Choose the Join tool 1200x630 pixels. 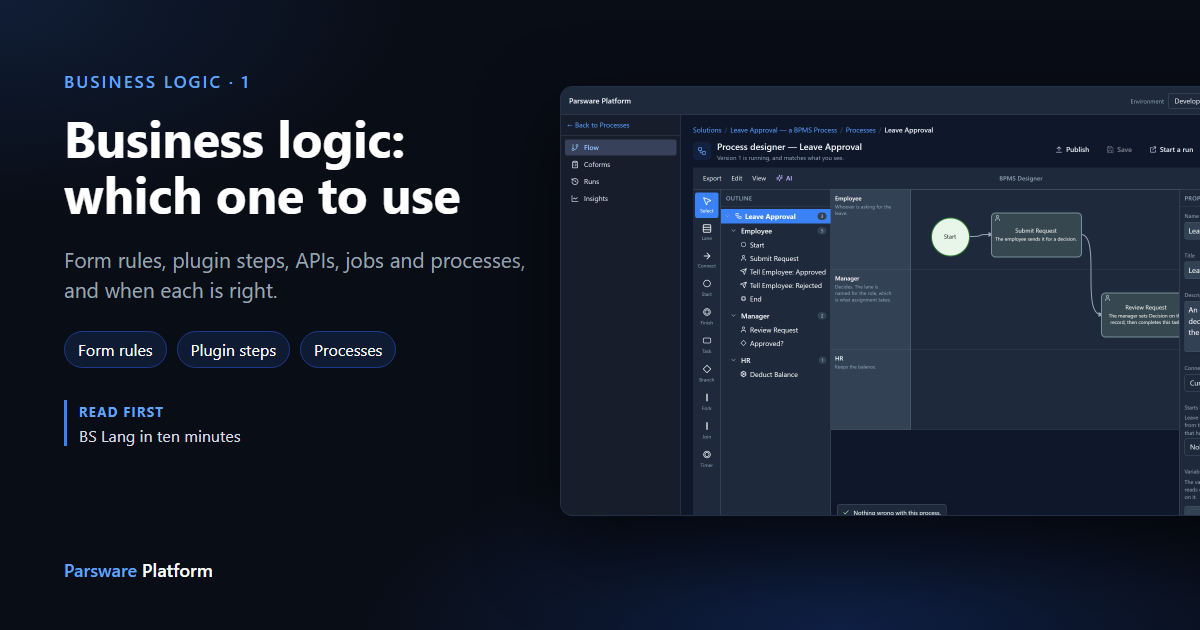pyautogui.click(x=707, y=430)
